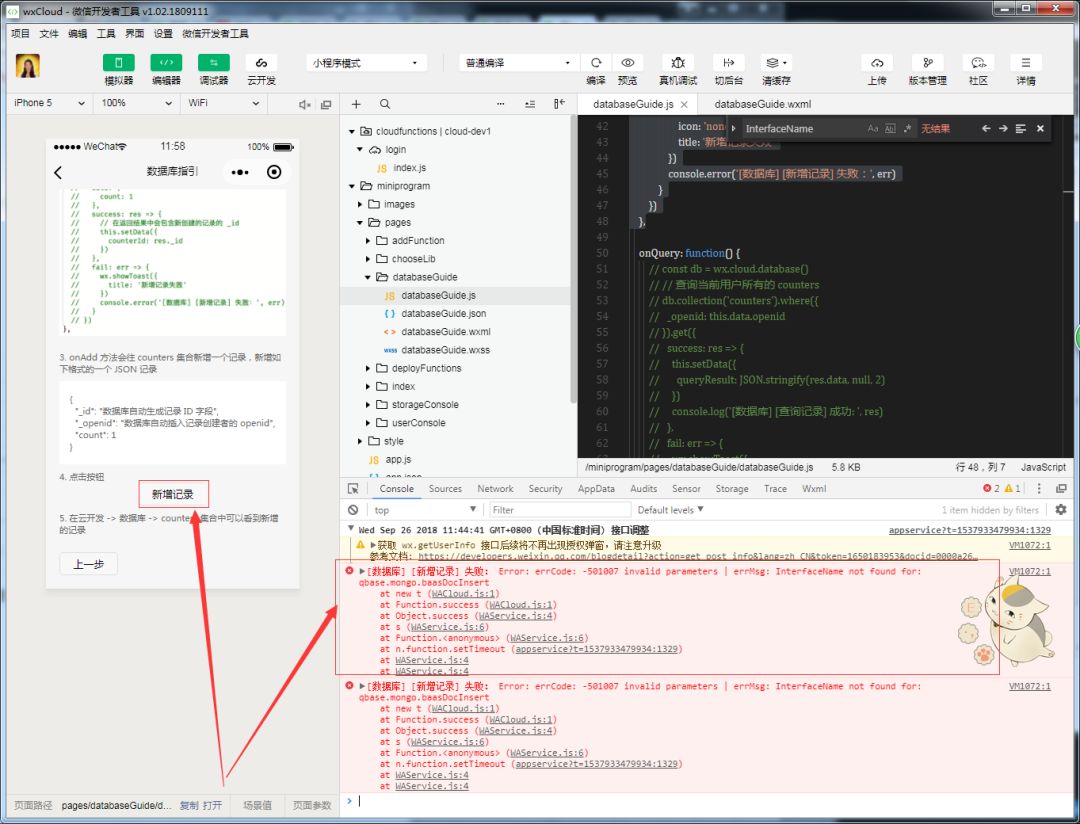The width and height of the screenshot is (1080, 824).
Task: Collapse the cloudfunctions folder
Action: [x=352, y=131]
